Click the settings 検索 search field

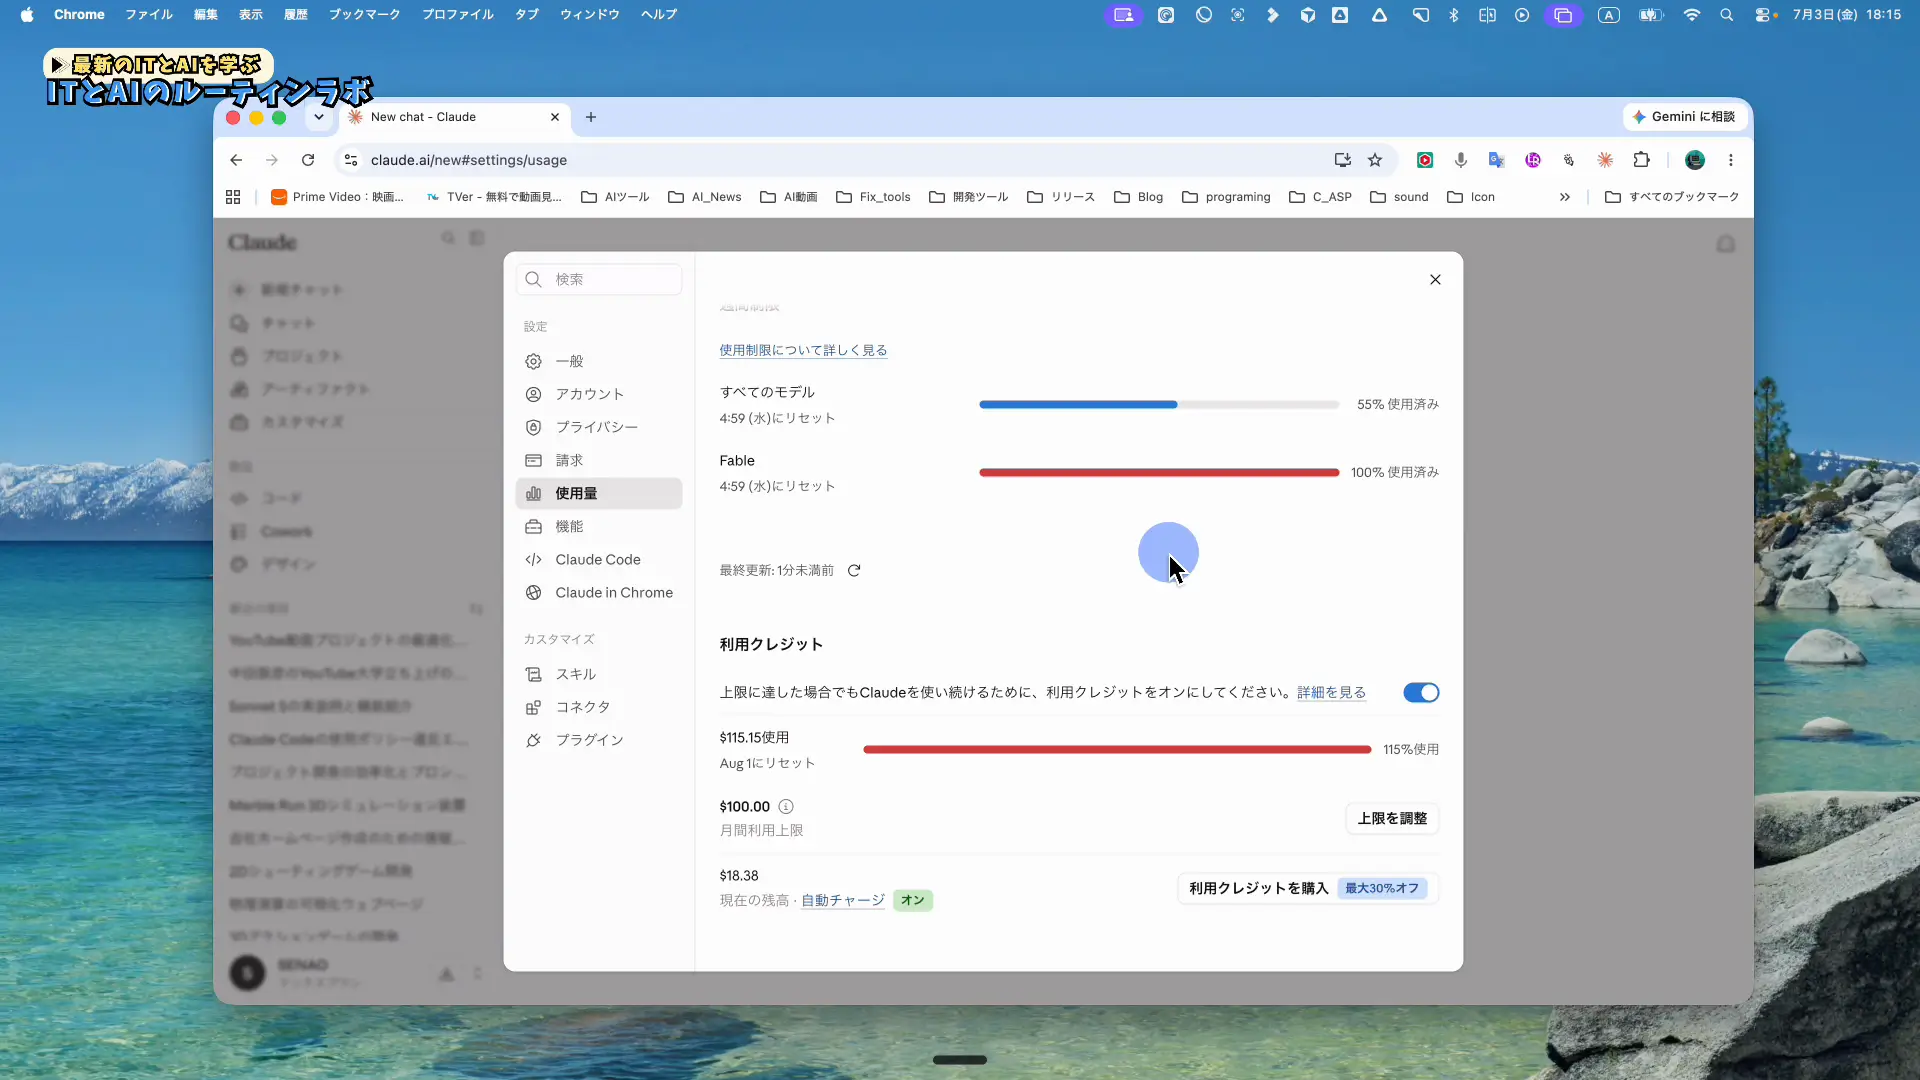coord(599,279)
